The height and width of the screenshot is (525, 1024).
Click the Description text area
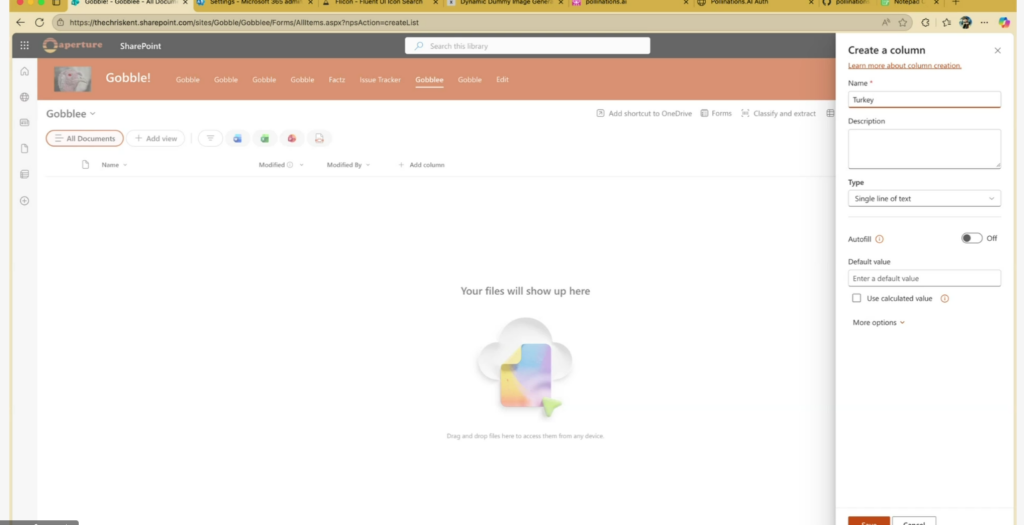pyautogui.click(x=924, y=149)
